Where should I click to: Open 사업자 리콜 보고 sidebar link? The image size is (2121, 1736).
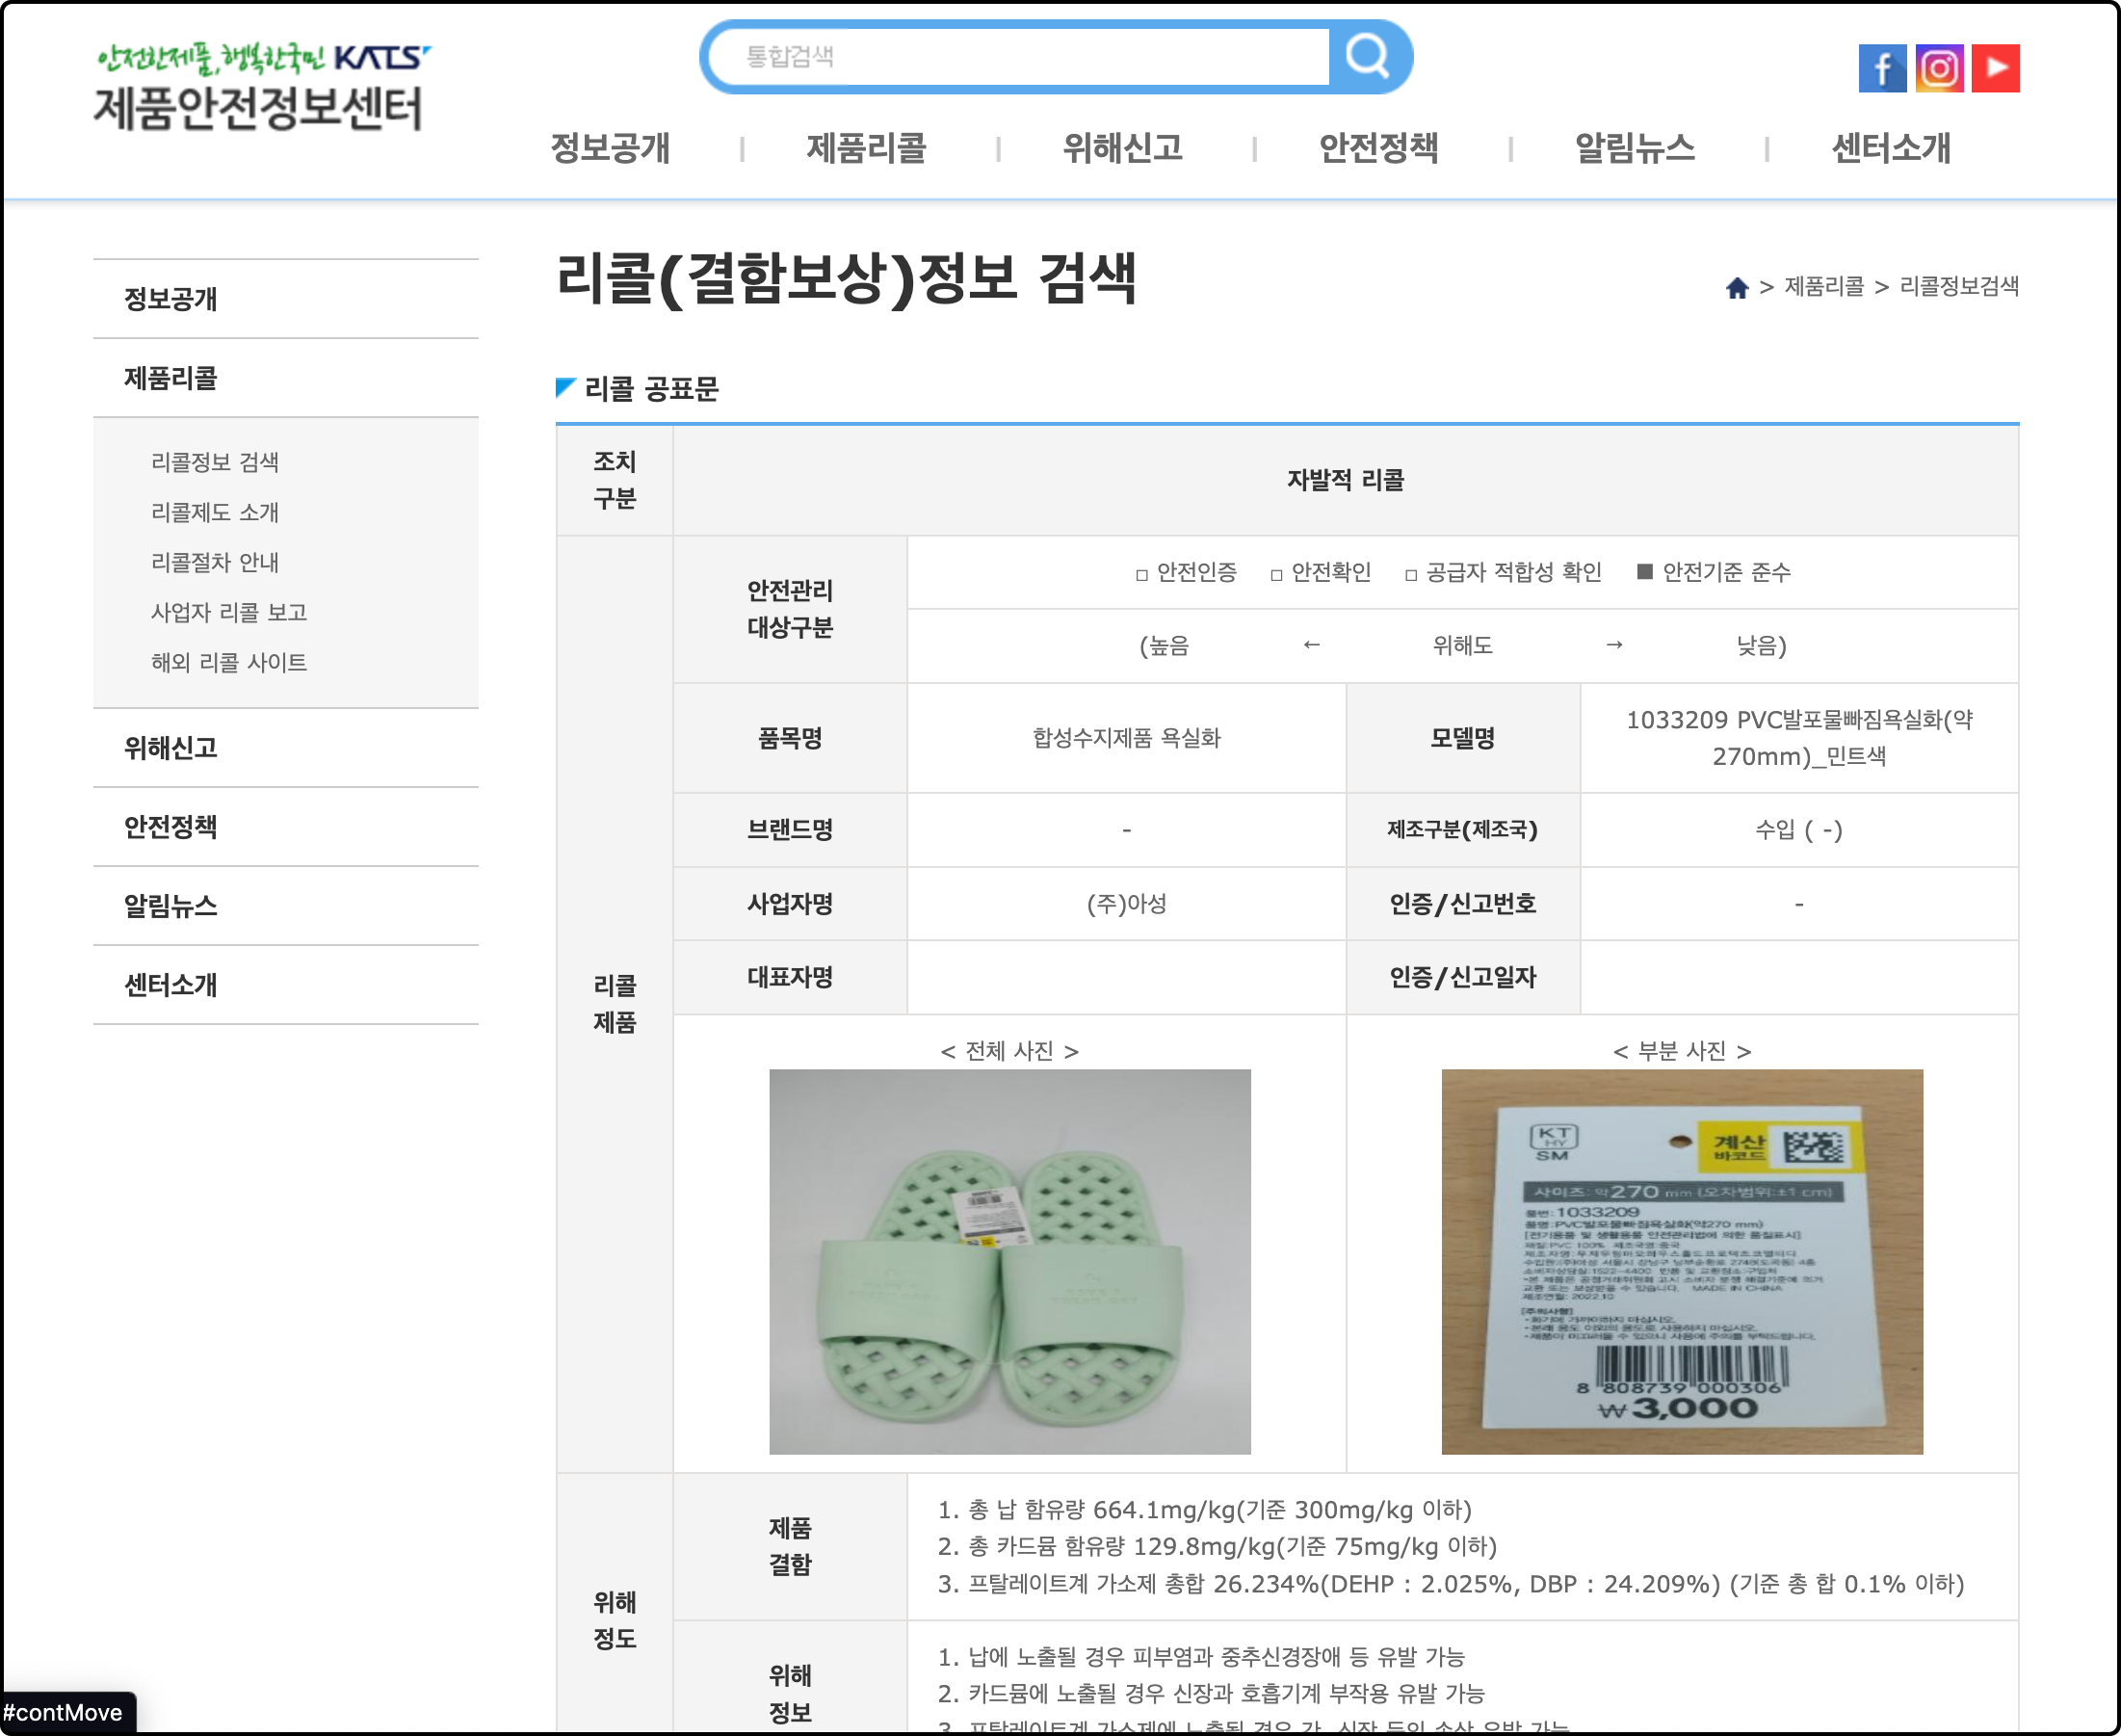[229, 612]
